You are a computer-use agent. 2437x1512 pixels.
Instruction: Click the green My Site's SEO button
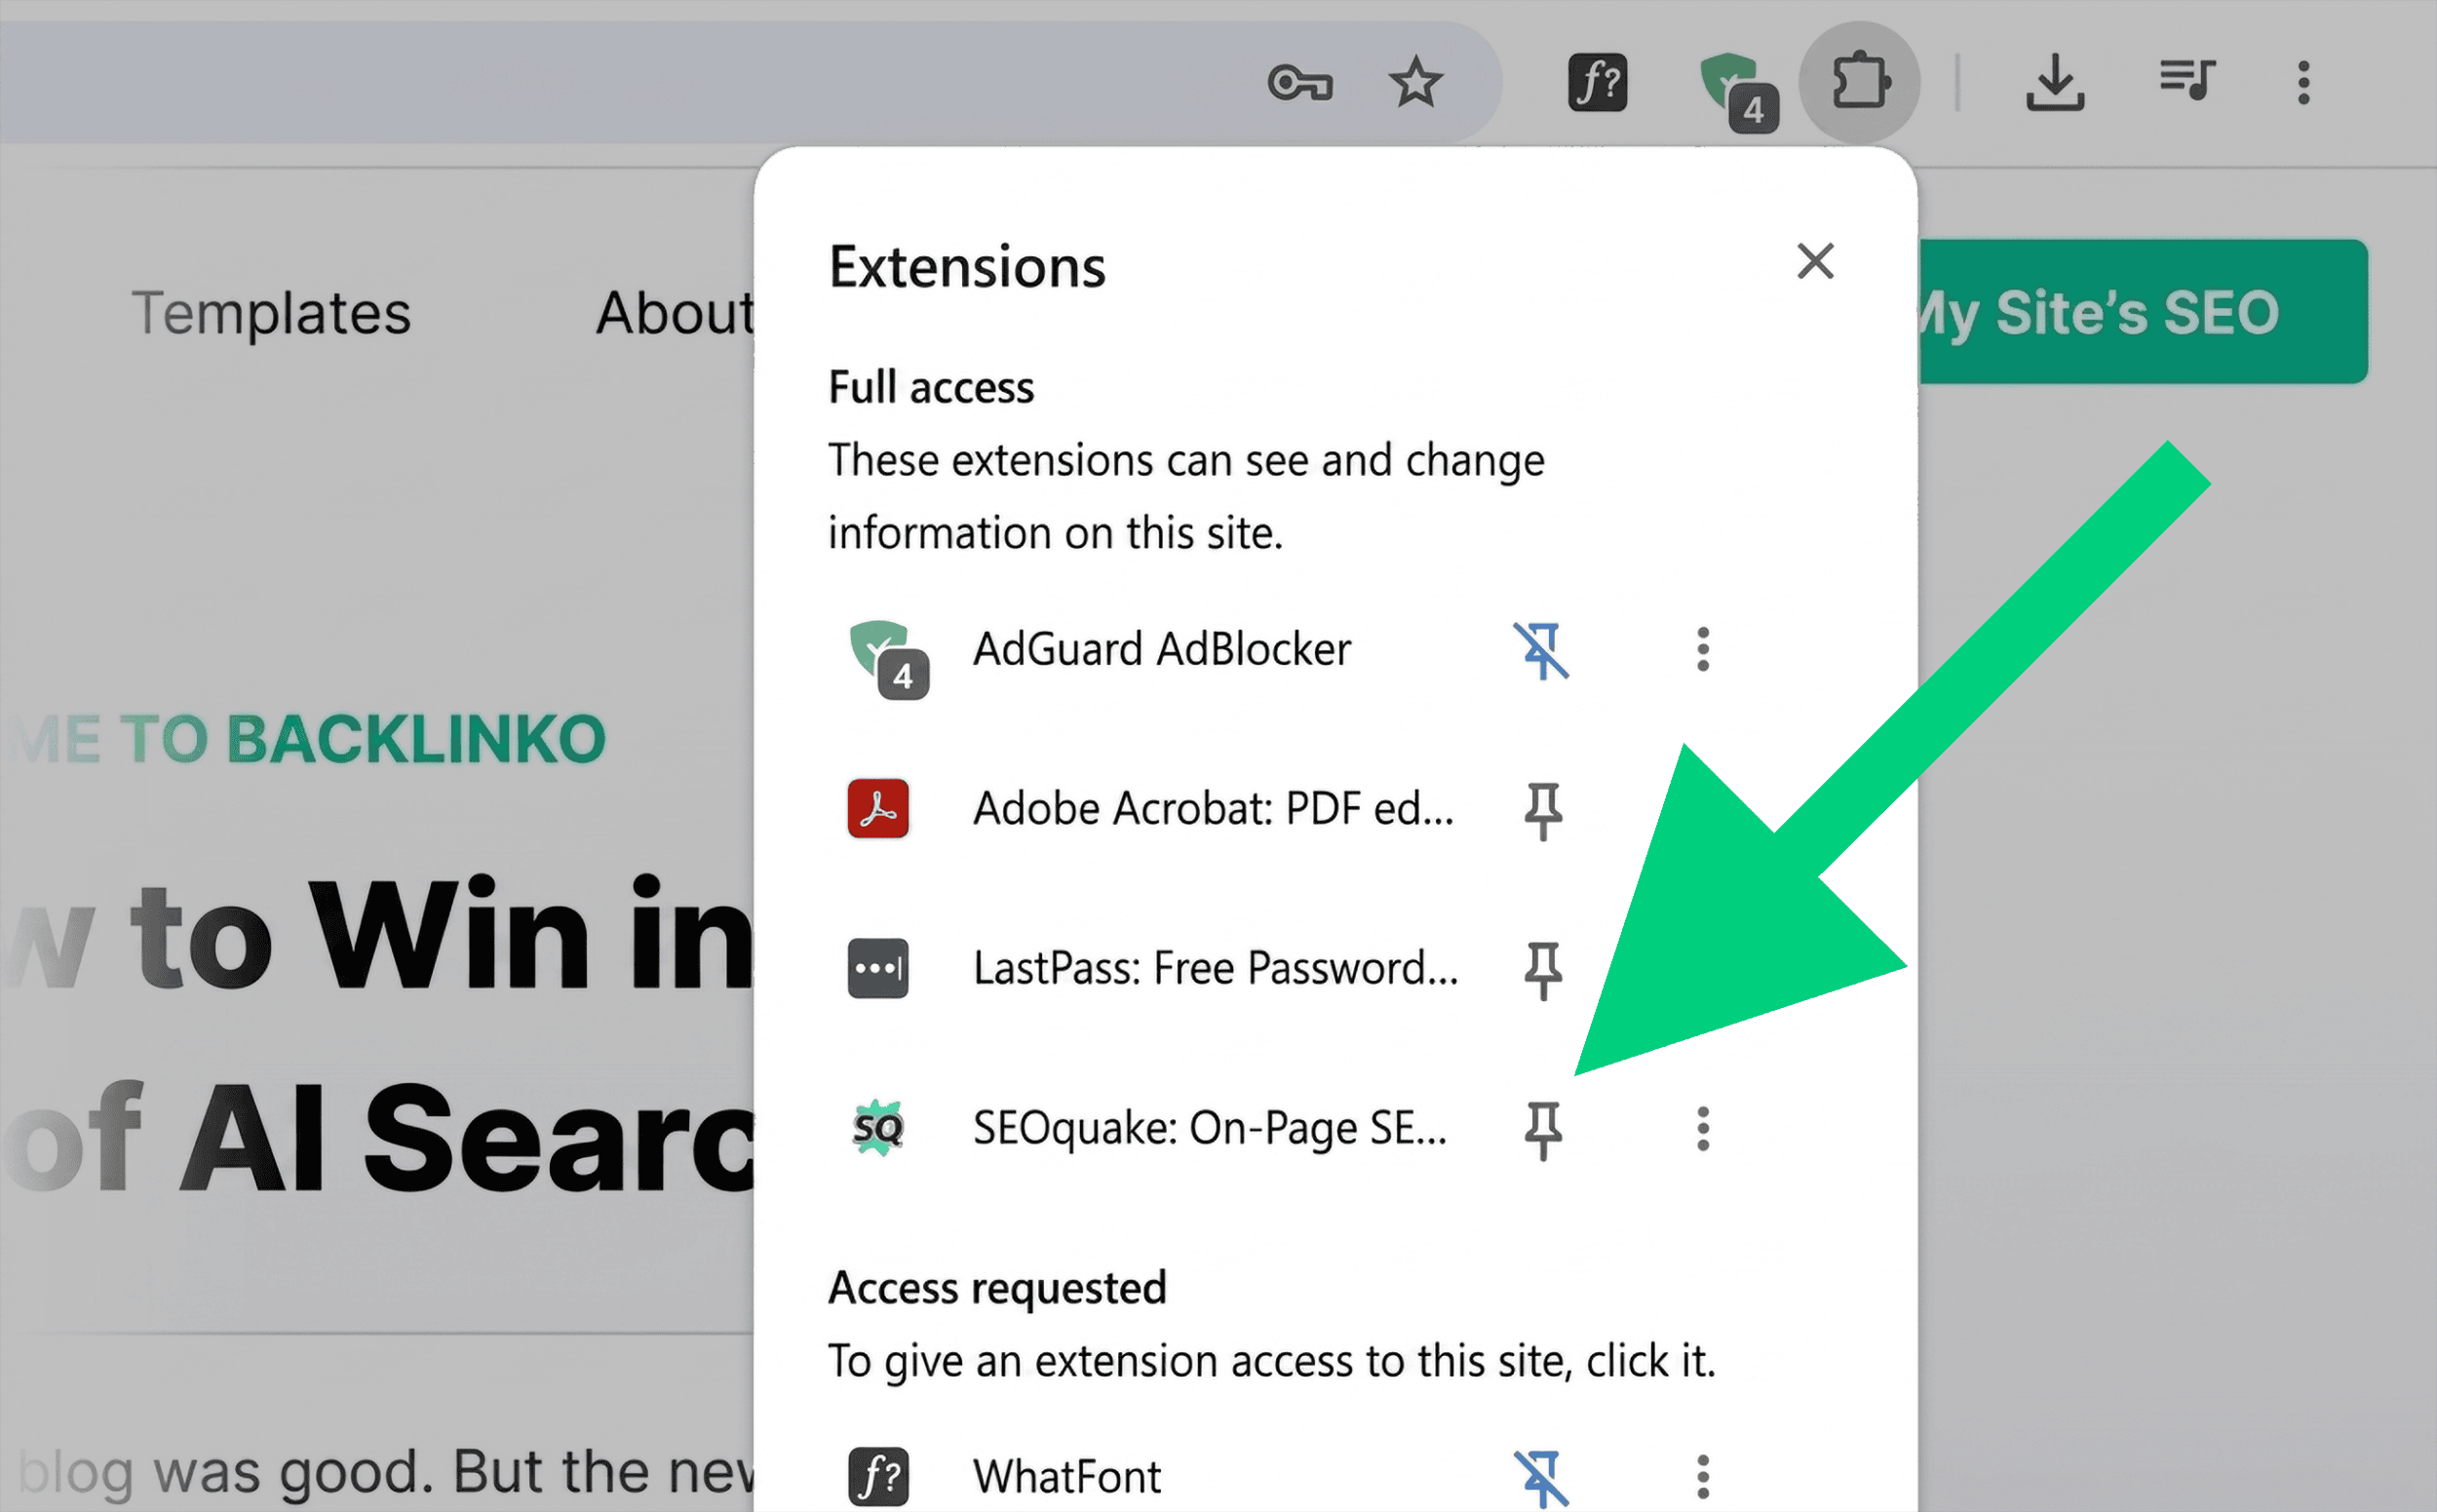pos(2143,311)
